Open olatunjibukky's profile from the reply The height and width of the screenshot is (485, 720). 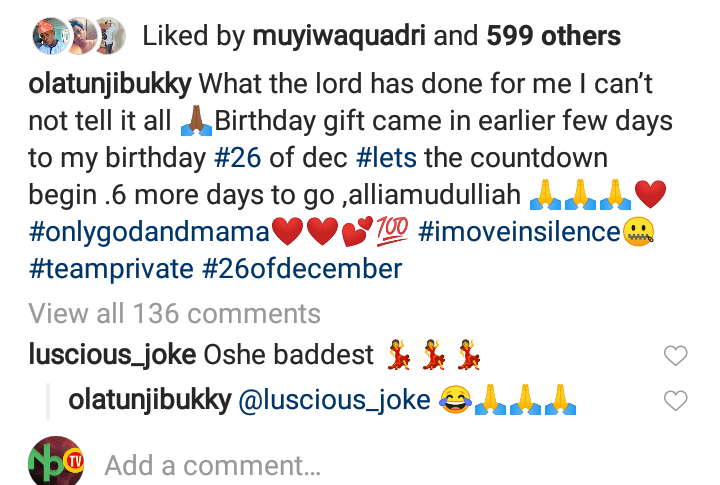(x=147, y=401)
